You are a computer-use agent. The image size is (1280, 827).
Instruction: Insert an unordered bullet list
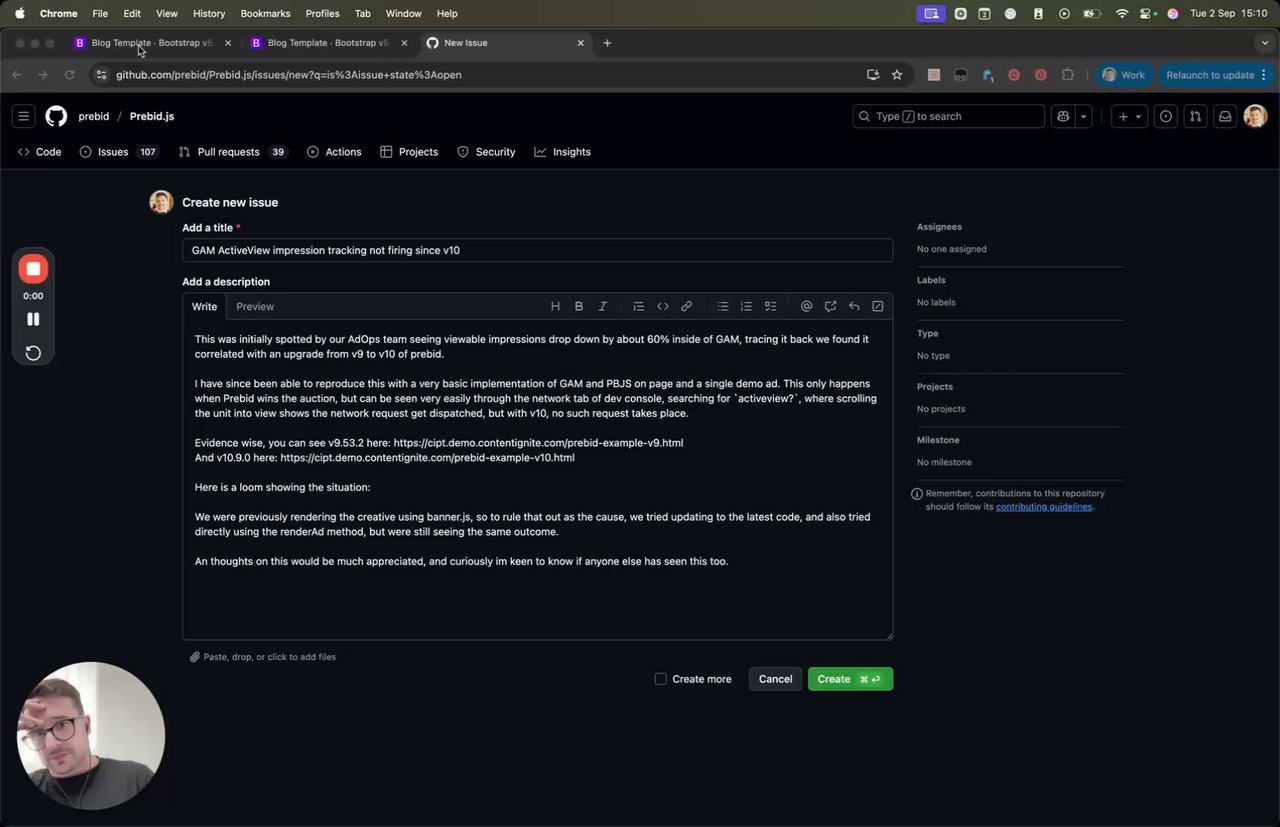723,306
